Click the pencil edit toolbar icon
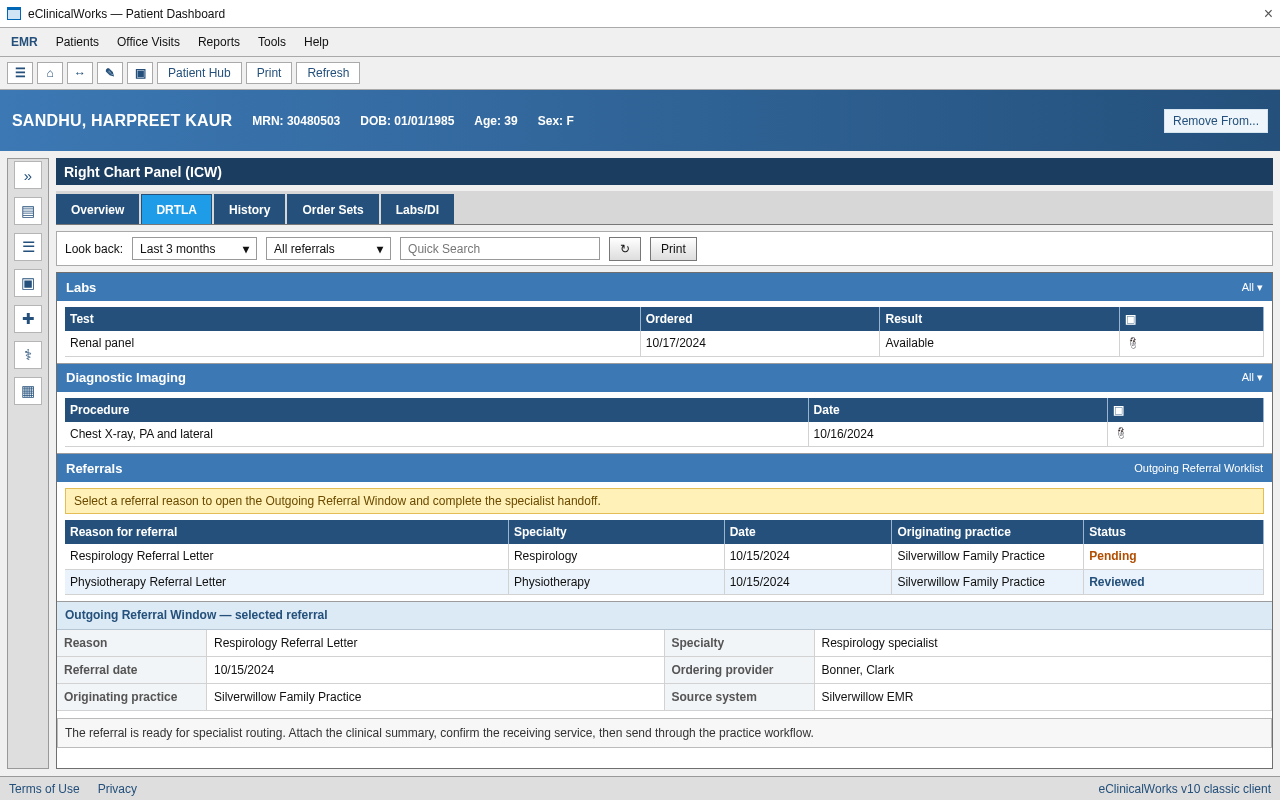 click(110, 73)
